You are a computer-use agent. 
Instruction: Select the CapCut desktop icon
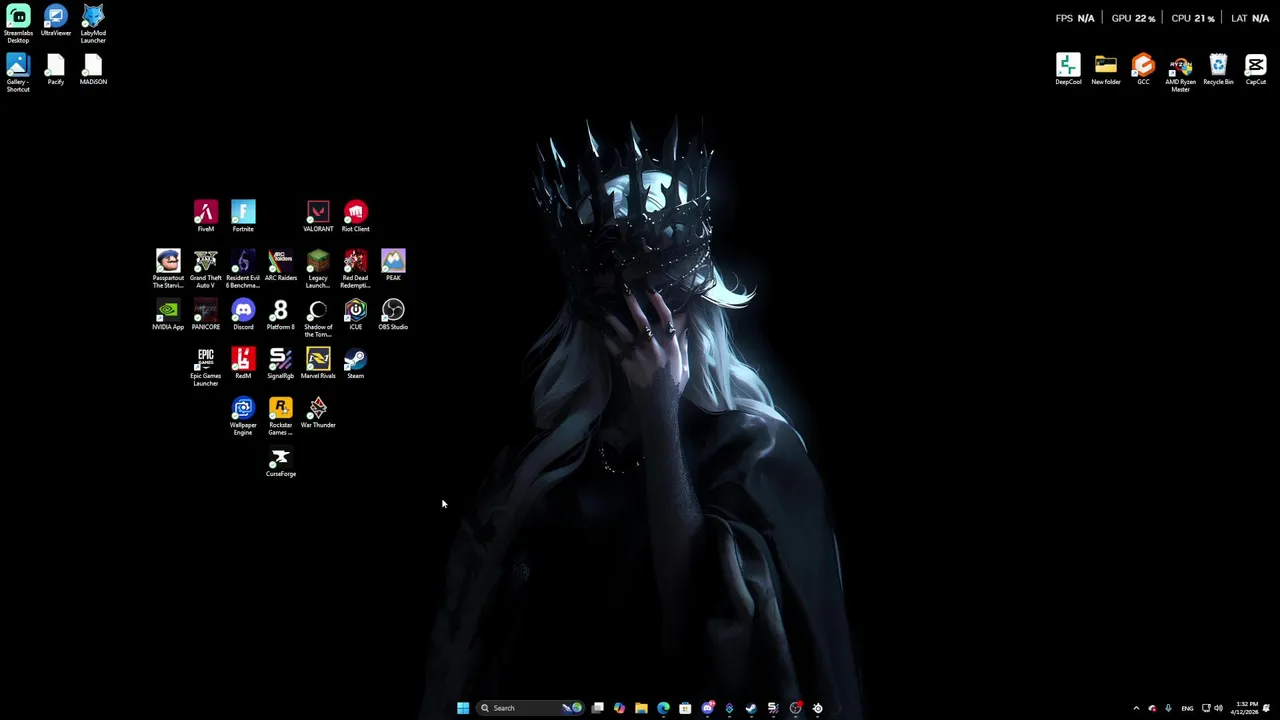(1256, 70)
